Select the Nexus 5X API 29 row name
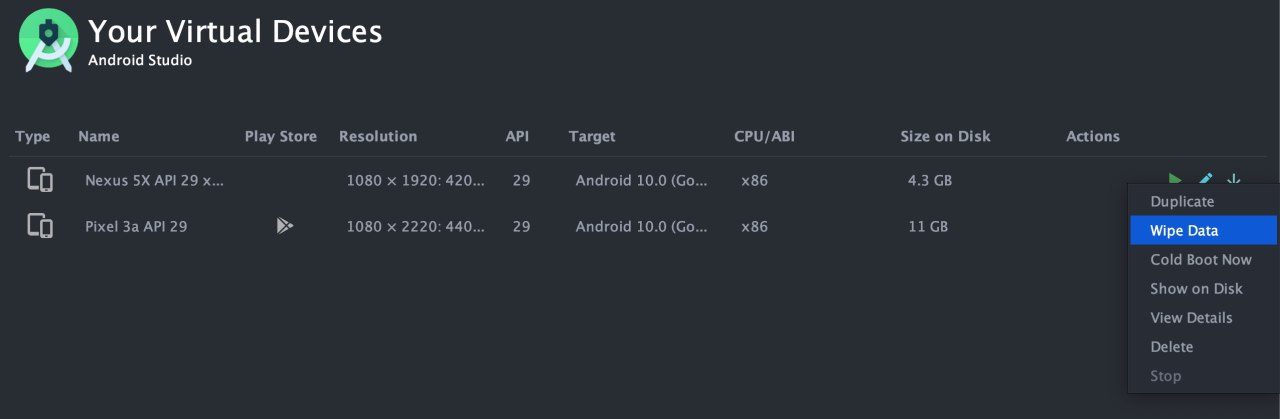The image size is (1280, 419). (155, 181)
